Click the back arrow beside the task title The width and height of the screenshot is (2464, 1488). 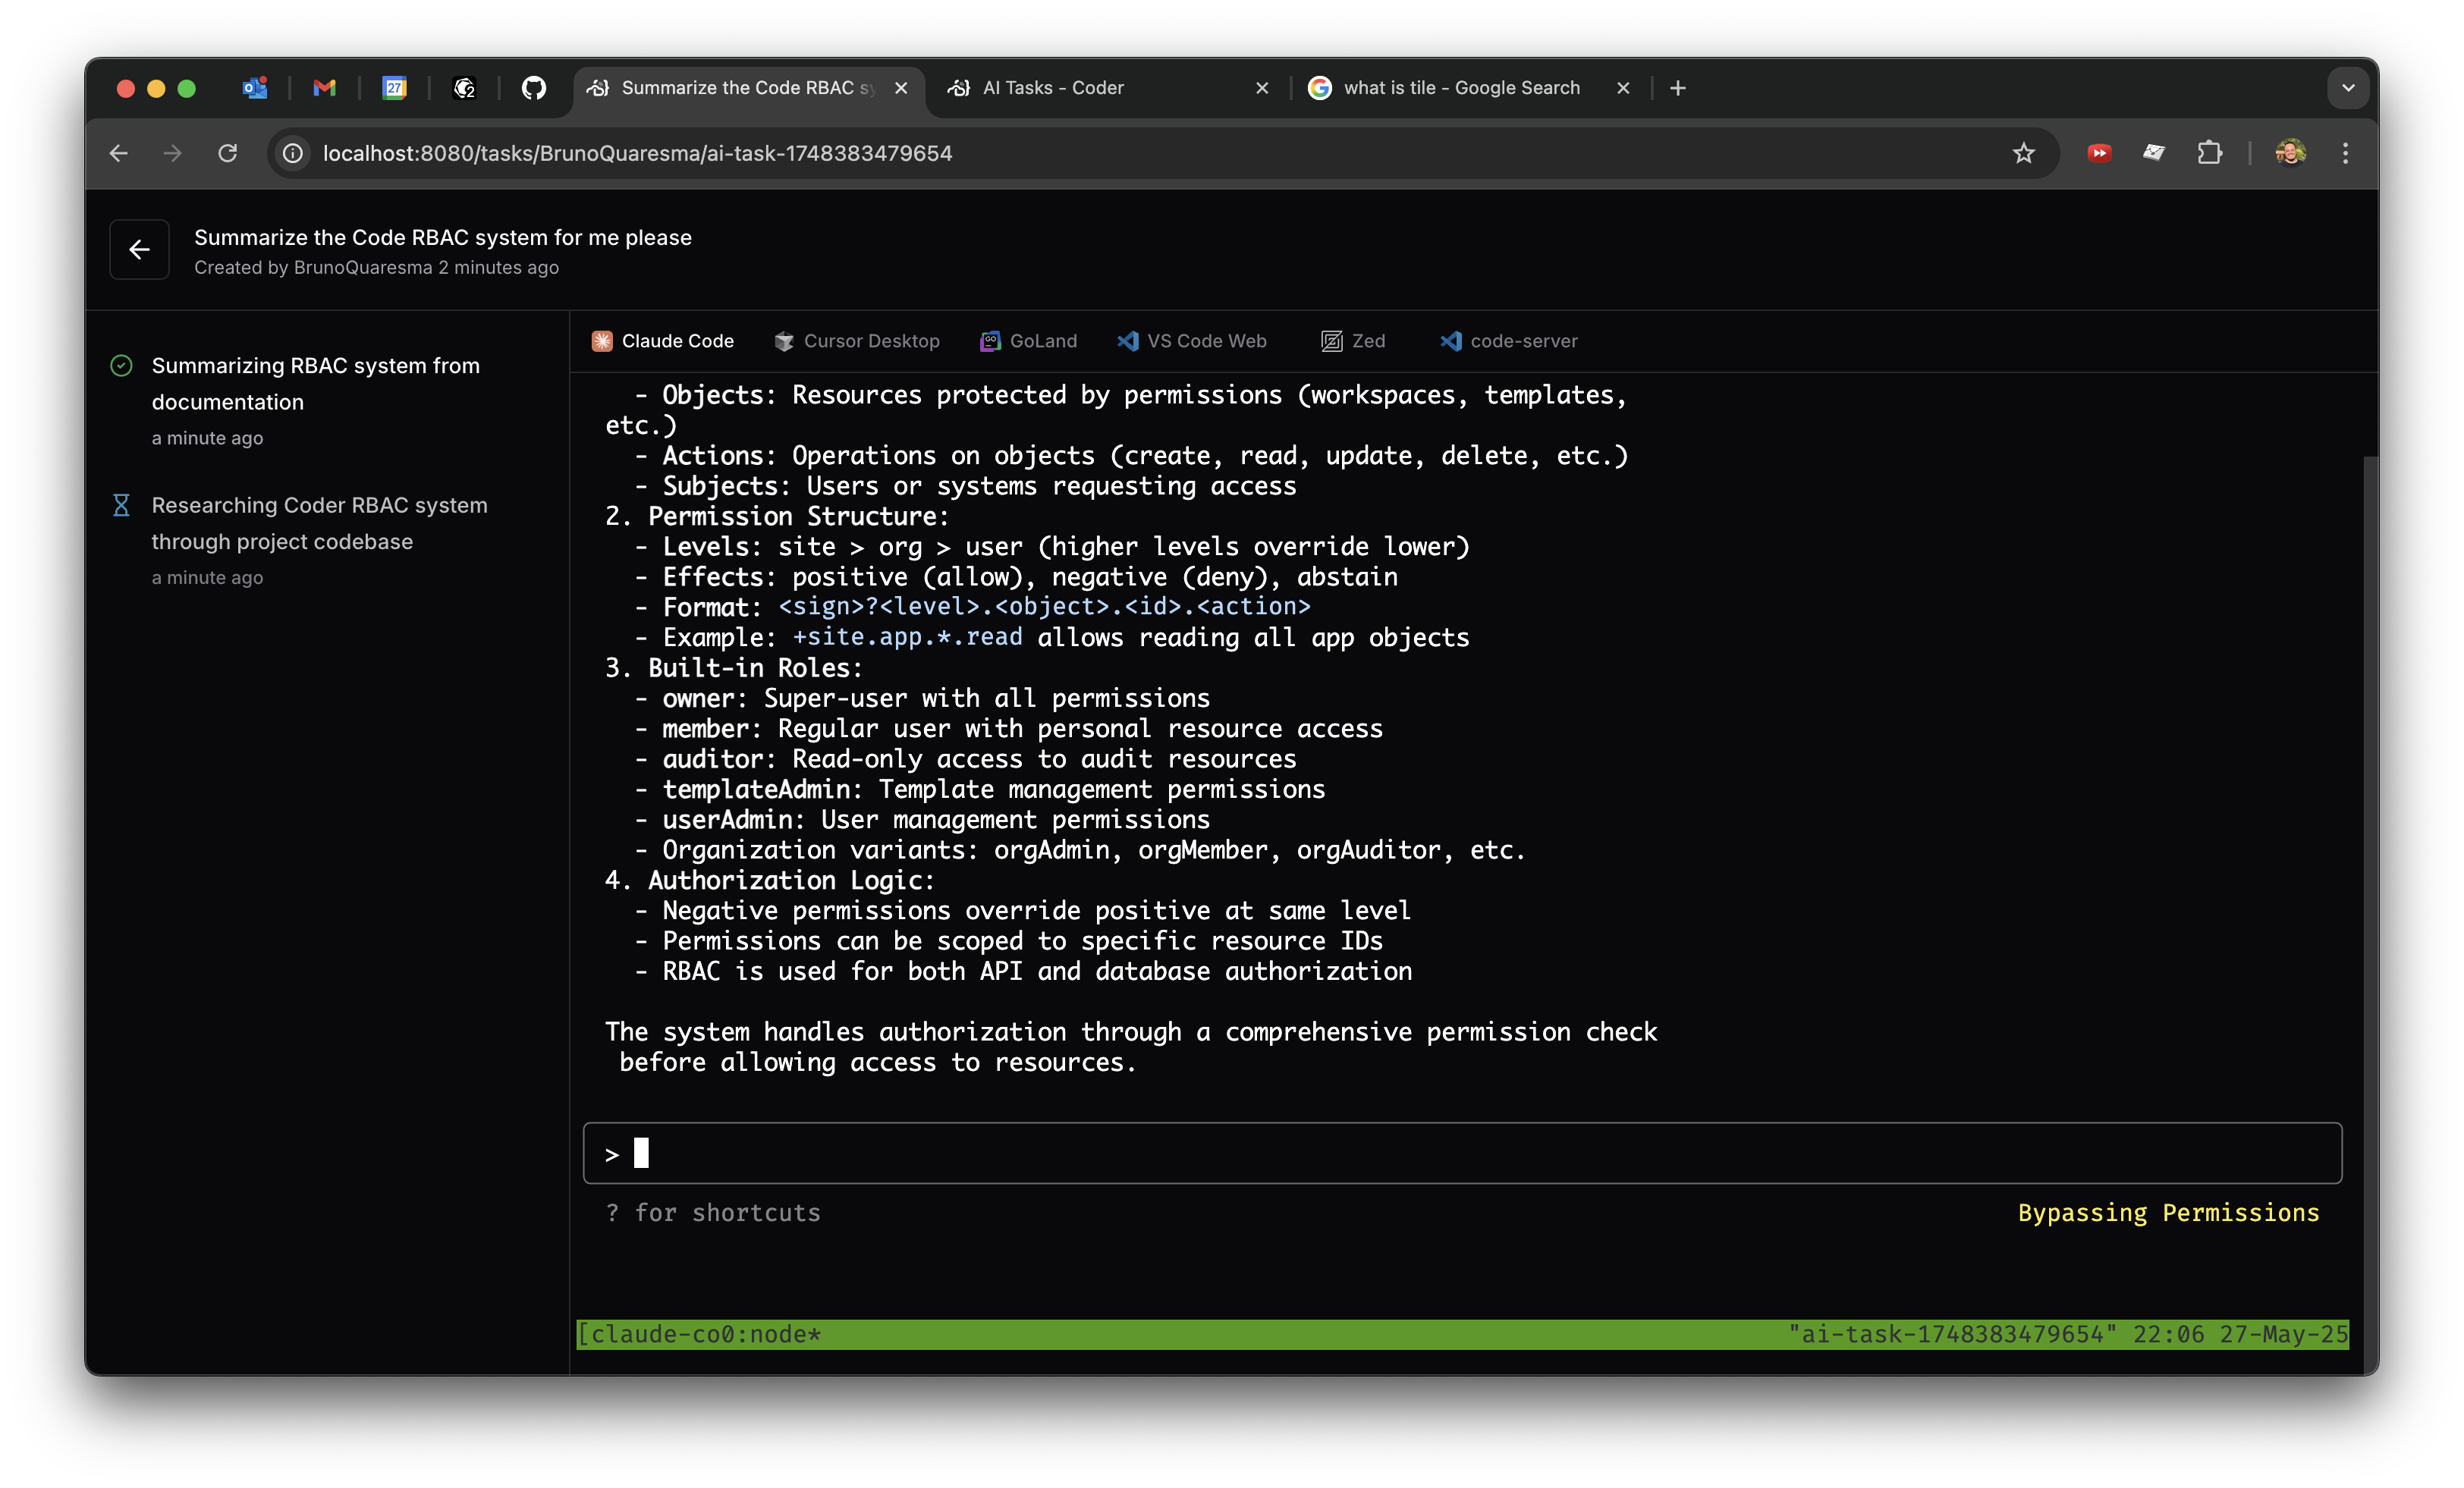click(x=139, y=249)
